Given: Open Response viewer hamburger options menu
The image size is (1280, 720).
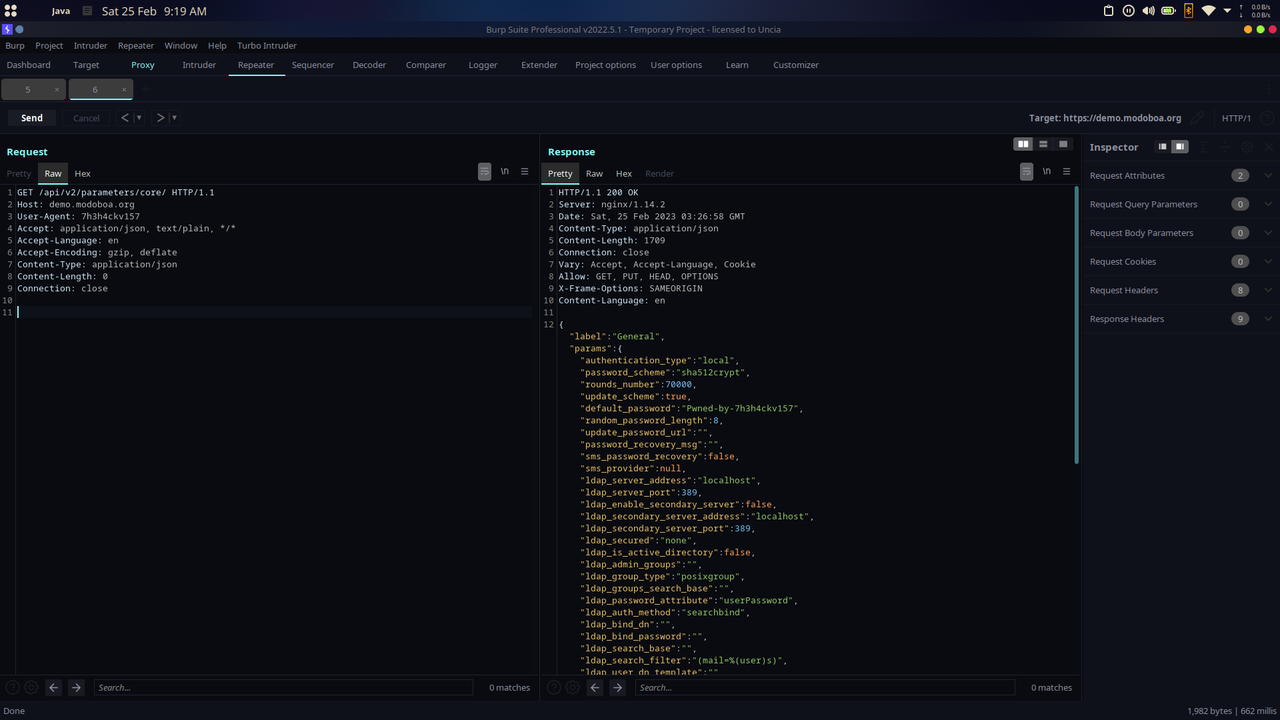Looking at the screenshot, I should pos(1066,172).
